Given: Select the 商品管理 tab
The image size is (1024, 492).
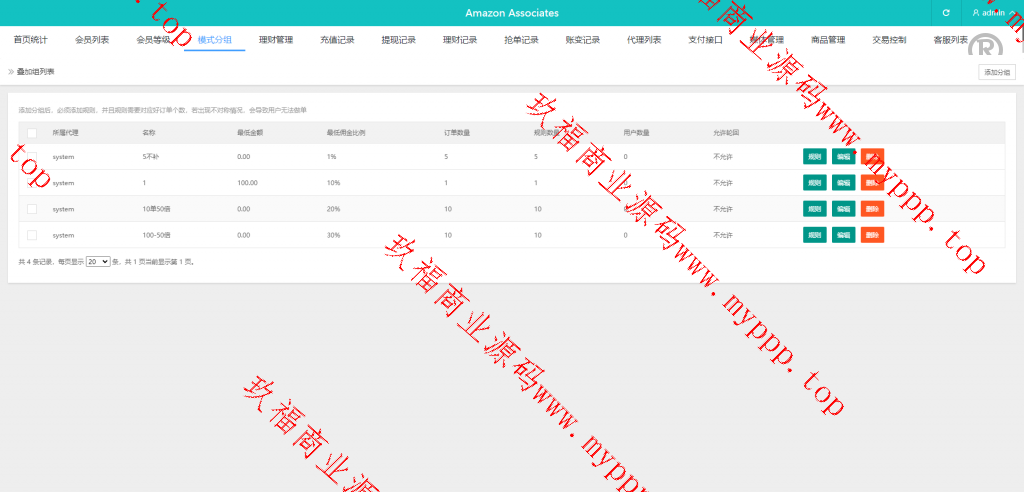Looking at the screenshot, I should coord(828,40).
